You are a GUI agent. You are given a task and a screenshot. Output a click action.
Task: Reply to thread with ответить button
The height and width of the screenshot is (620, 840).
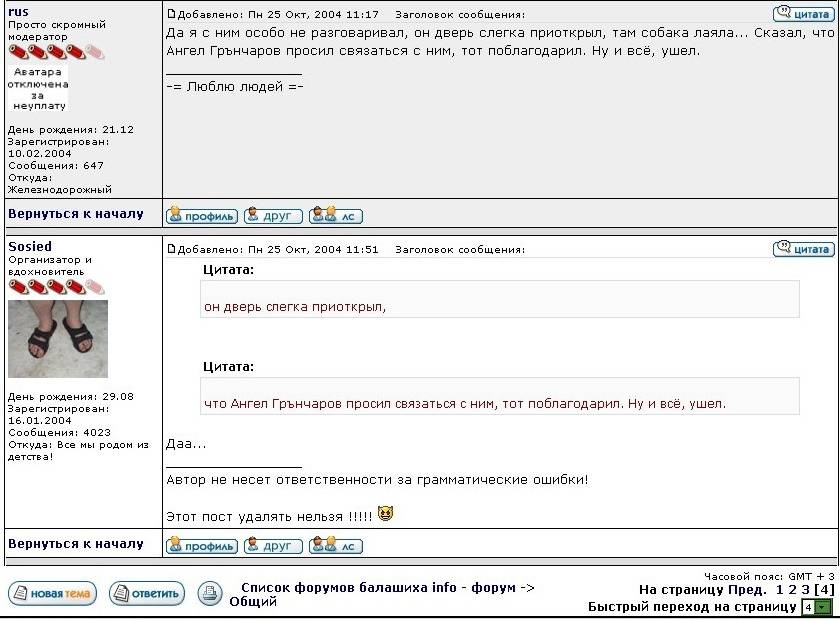tap(147, 594)
